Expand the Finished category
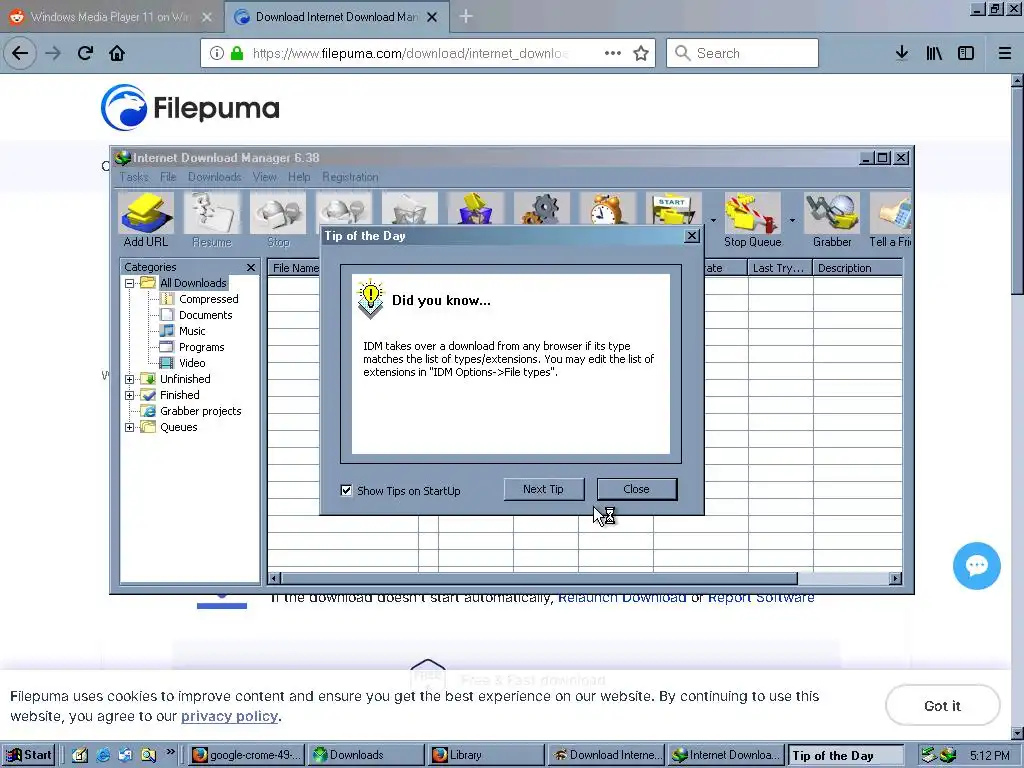 129,395
